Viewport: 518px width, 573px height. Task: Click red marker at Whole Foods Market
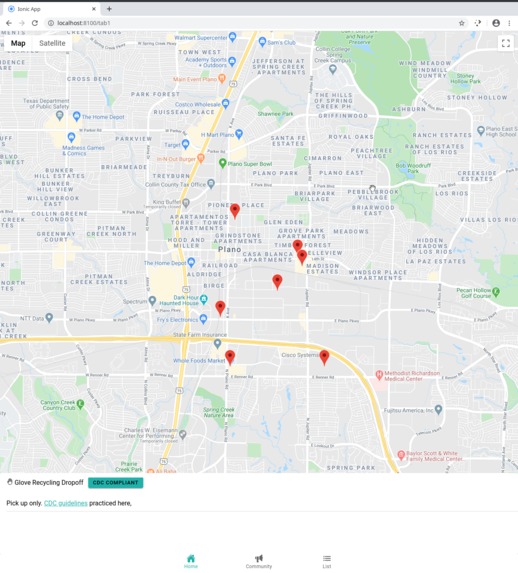230,357
